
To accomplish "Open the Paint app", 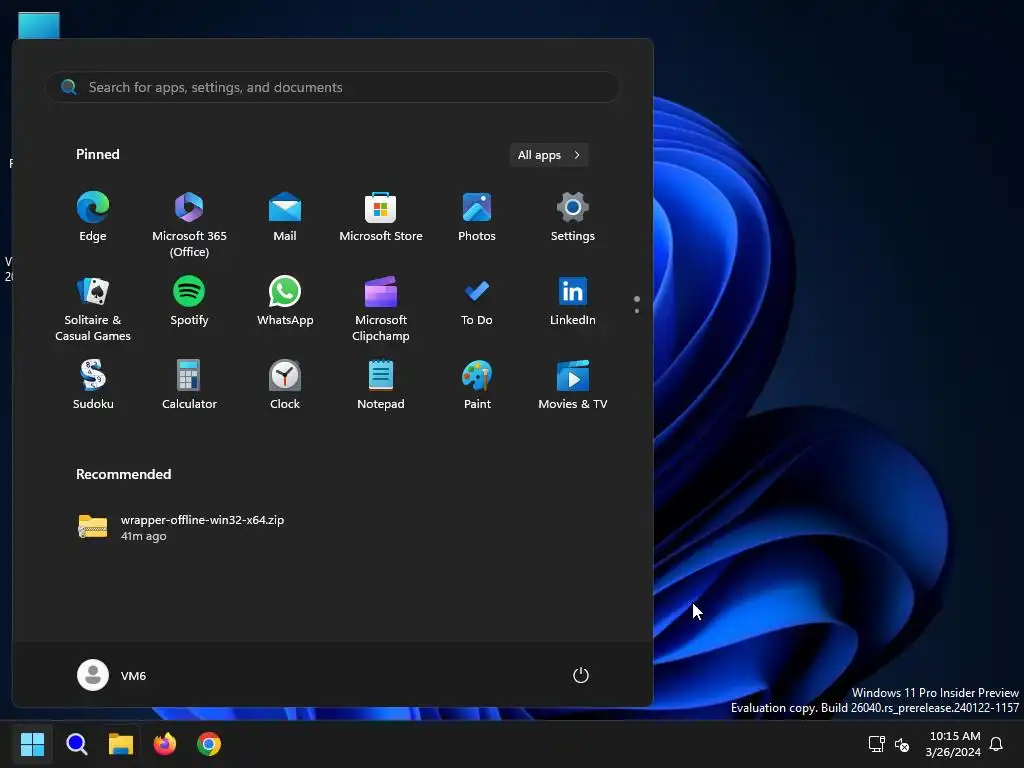I will tap(477, 385).
